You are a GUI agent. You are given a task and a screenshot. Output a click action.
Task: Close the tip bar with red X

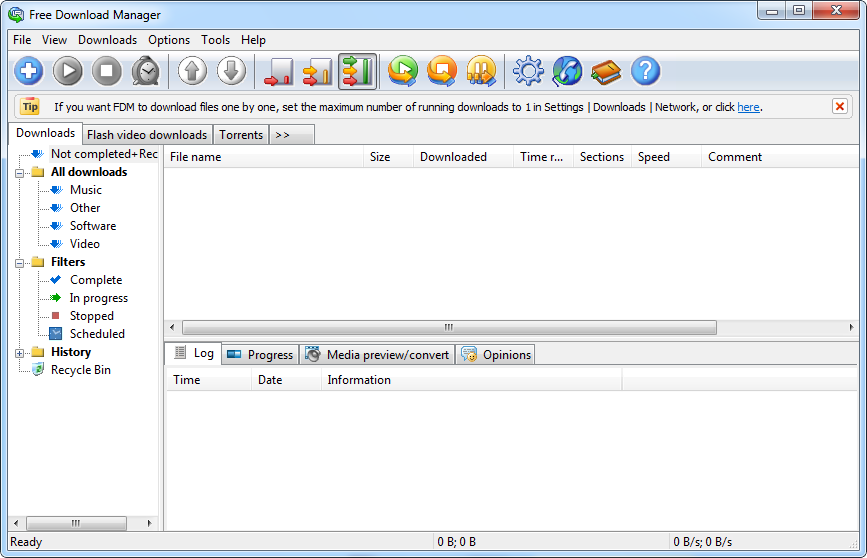[839, 106]
